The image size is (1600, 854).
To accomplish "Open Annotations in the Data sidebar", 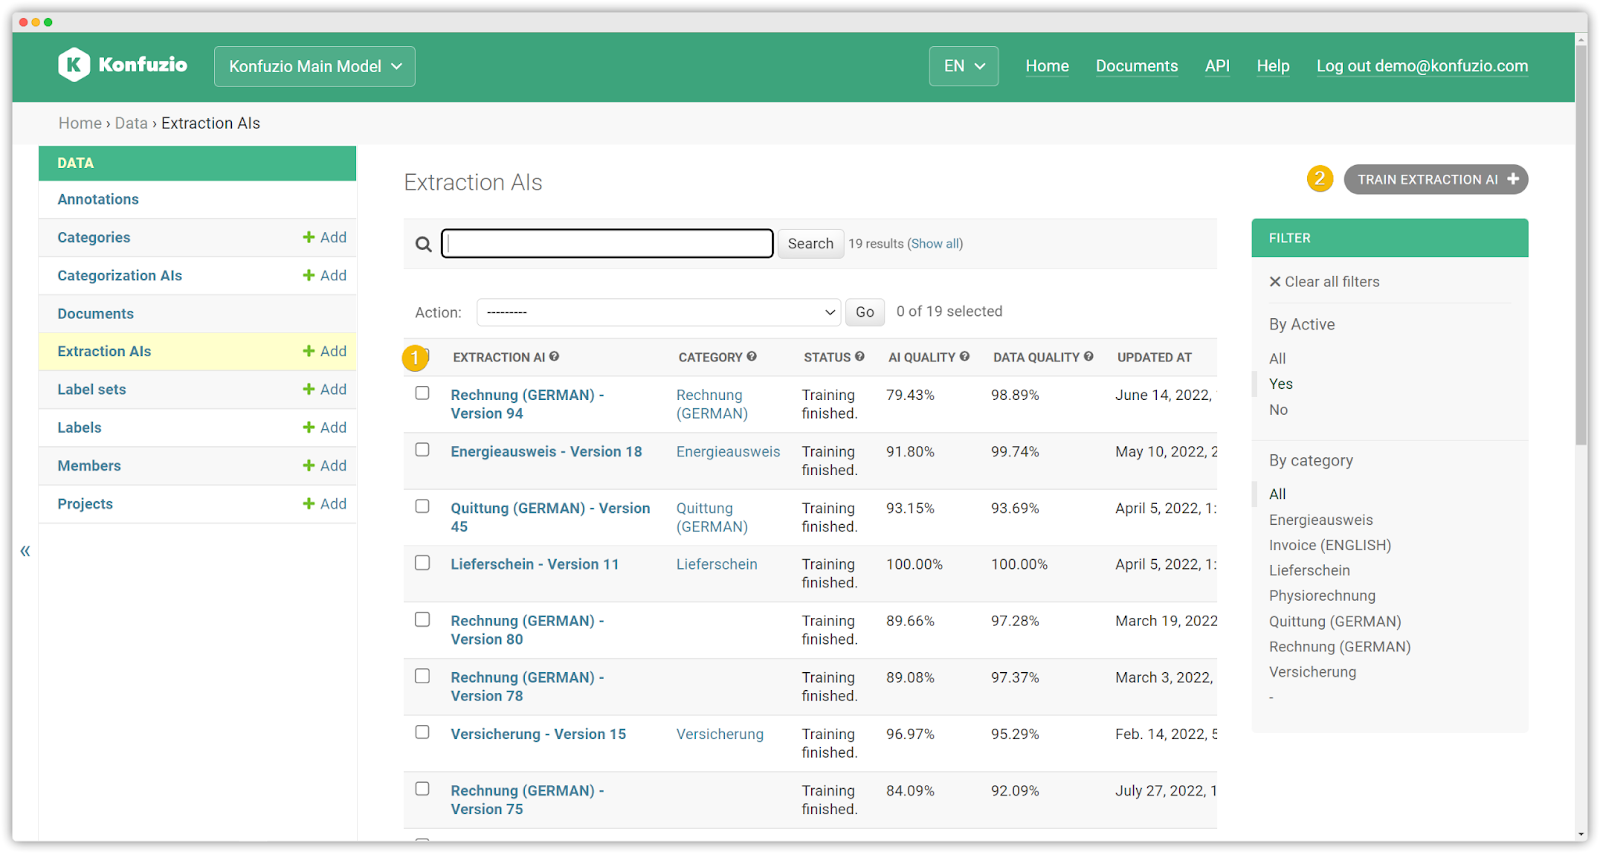I will coord(98,199).
